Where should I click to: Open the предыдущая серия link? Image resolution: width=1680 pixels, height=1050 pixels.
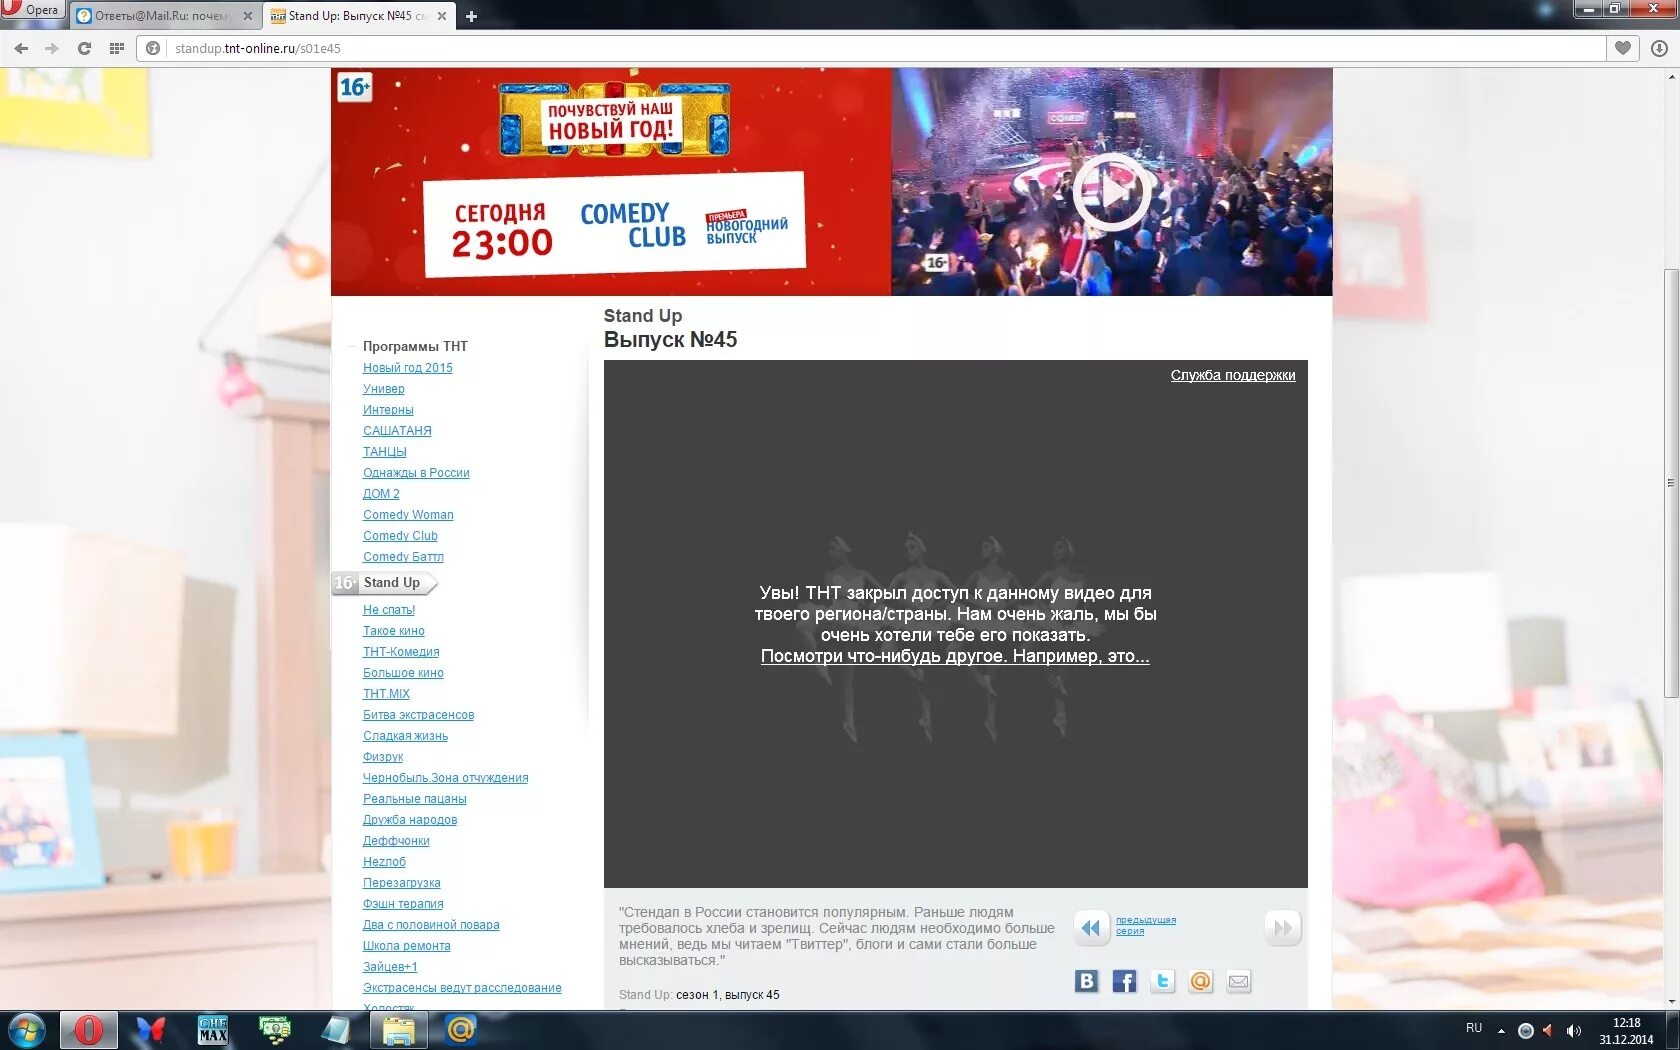[1146, 925]
